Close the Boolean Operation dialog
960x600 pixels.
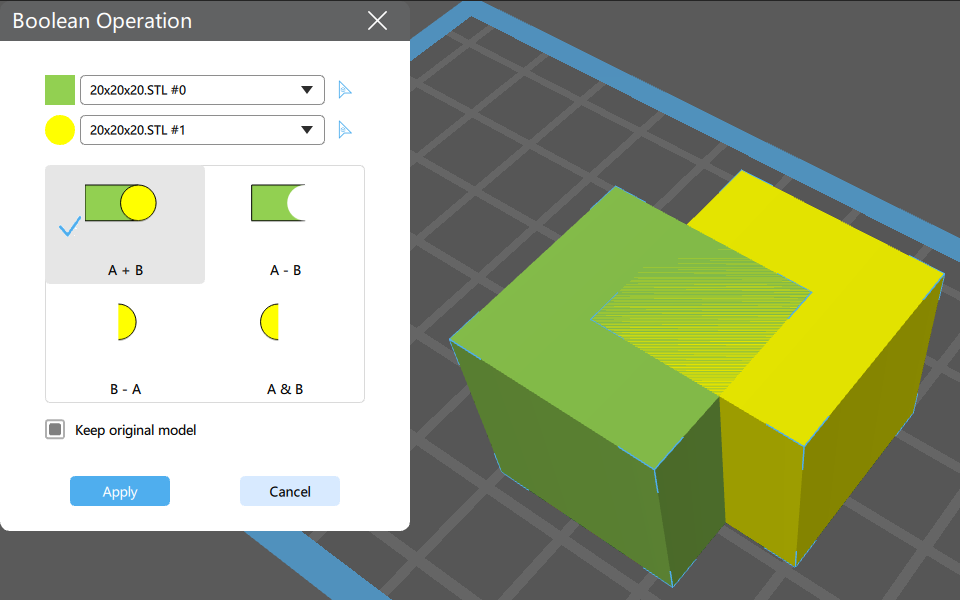point(377,21)
